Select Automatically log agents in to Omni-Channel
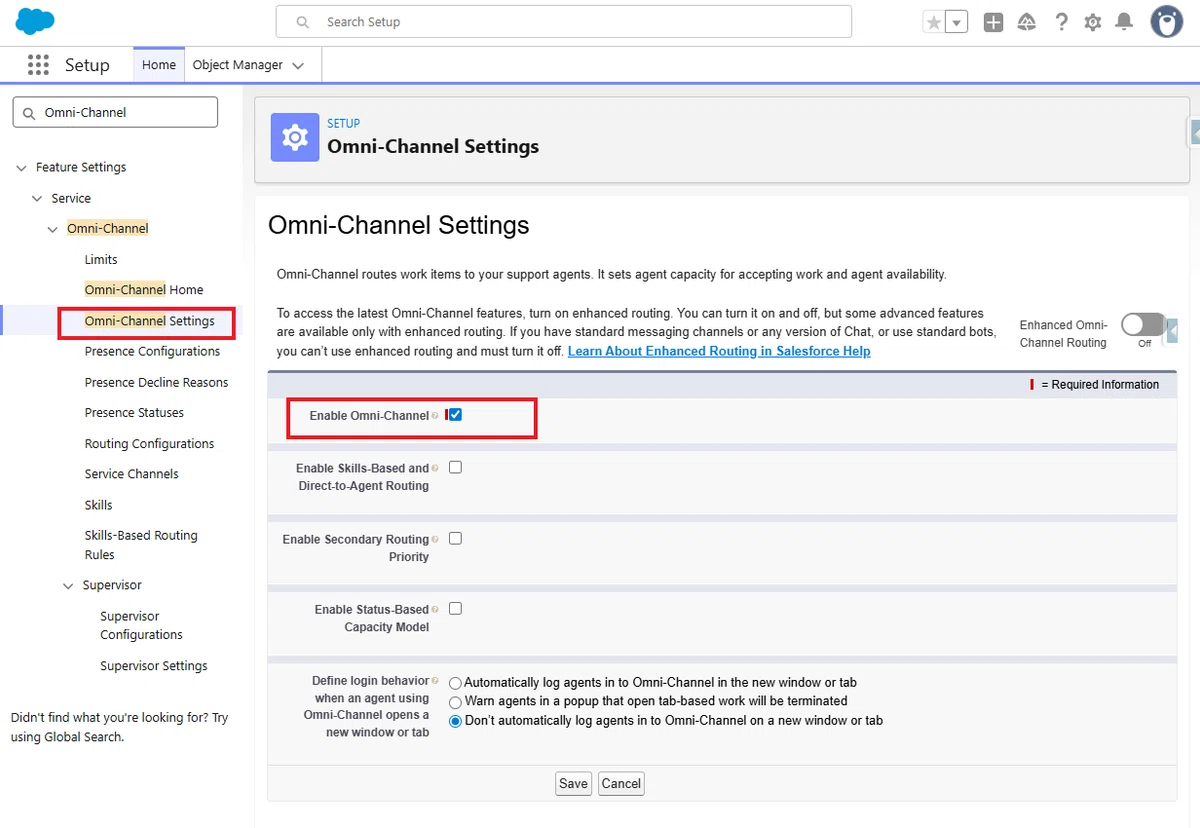Image resolution: width=1200 pixels, height=828 pixels. (456, 683)
